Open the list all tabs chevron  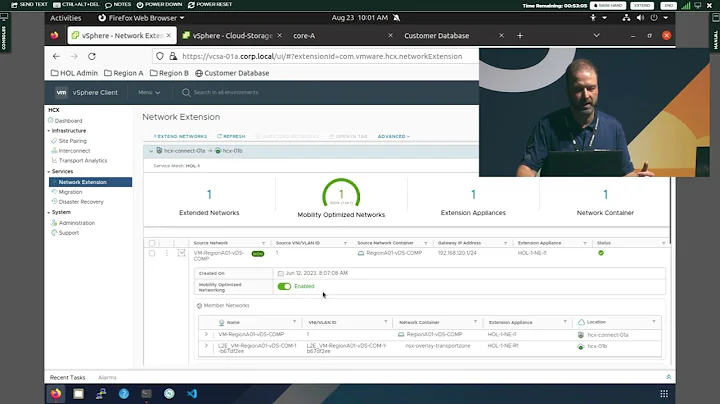pos(596,35)
